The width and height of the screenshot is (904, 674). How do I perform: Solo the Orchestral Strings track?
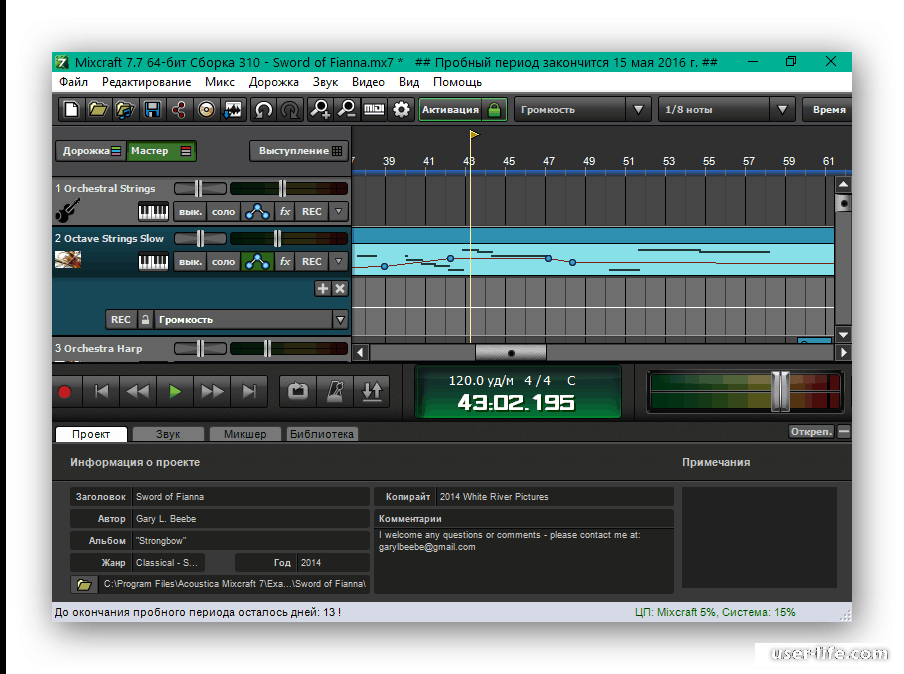coord(223,212)
